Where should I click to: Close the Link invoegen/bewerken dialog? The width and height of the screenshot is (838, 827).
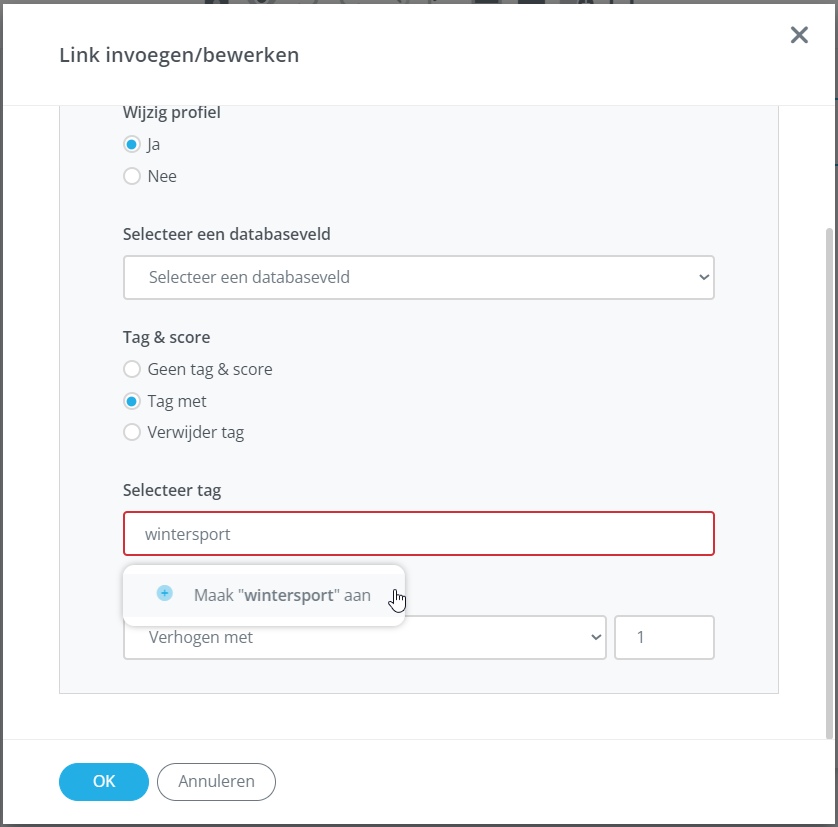799,36
